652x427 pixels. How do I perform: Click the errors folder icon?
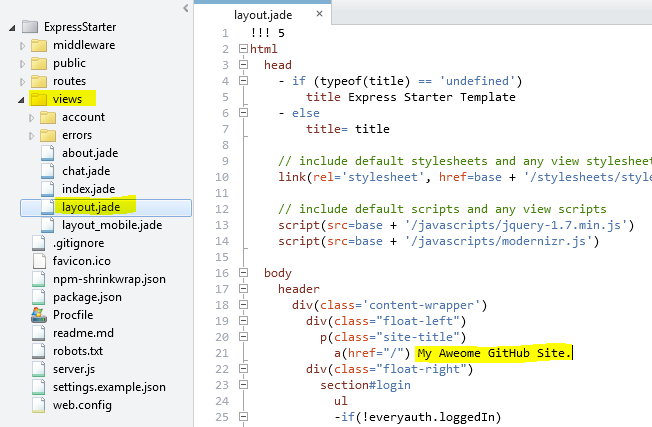(x=48, y=135)
